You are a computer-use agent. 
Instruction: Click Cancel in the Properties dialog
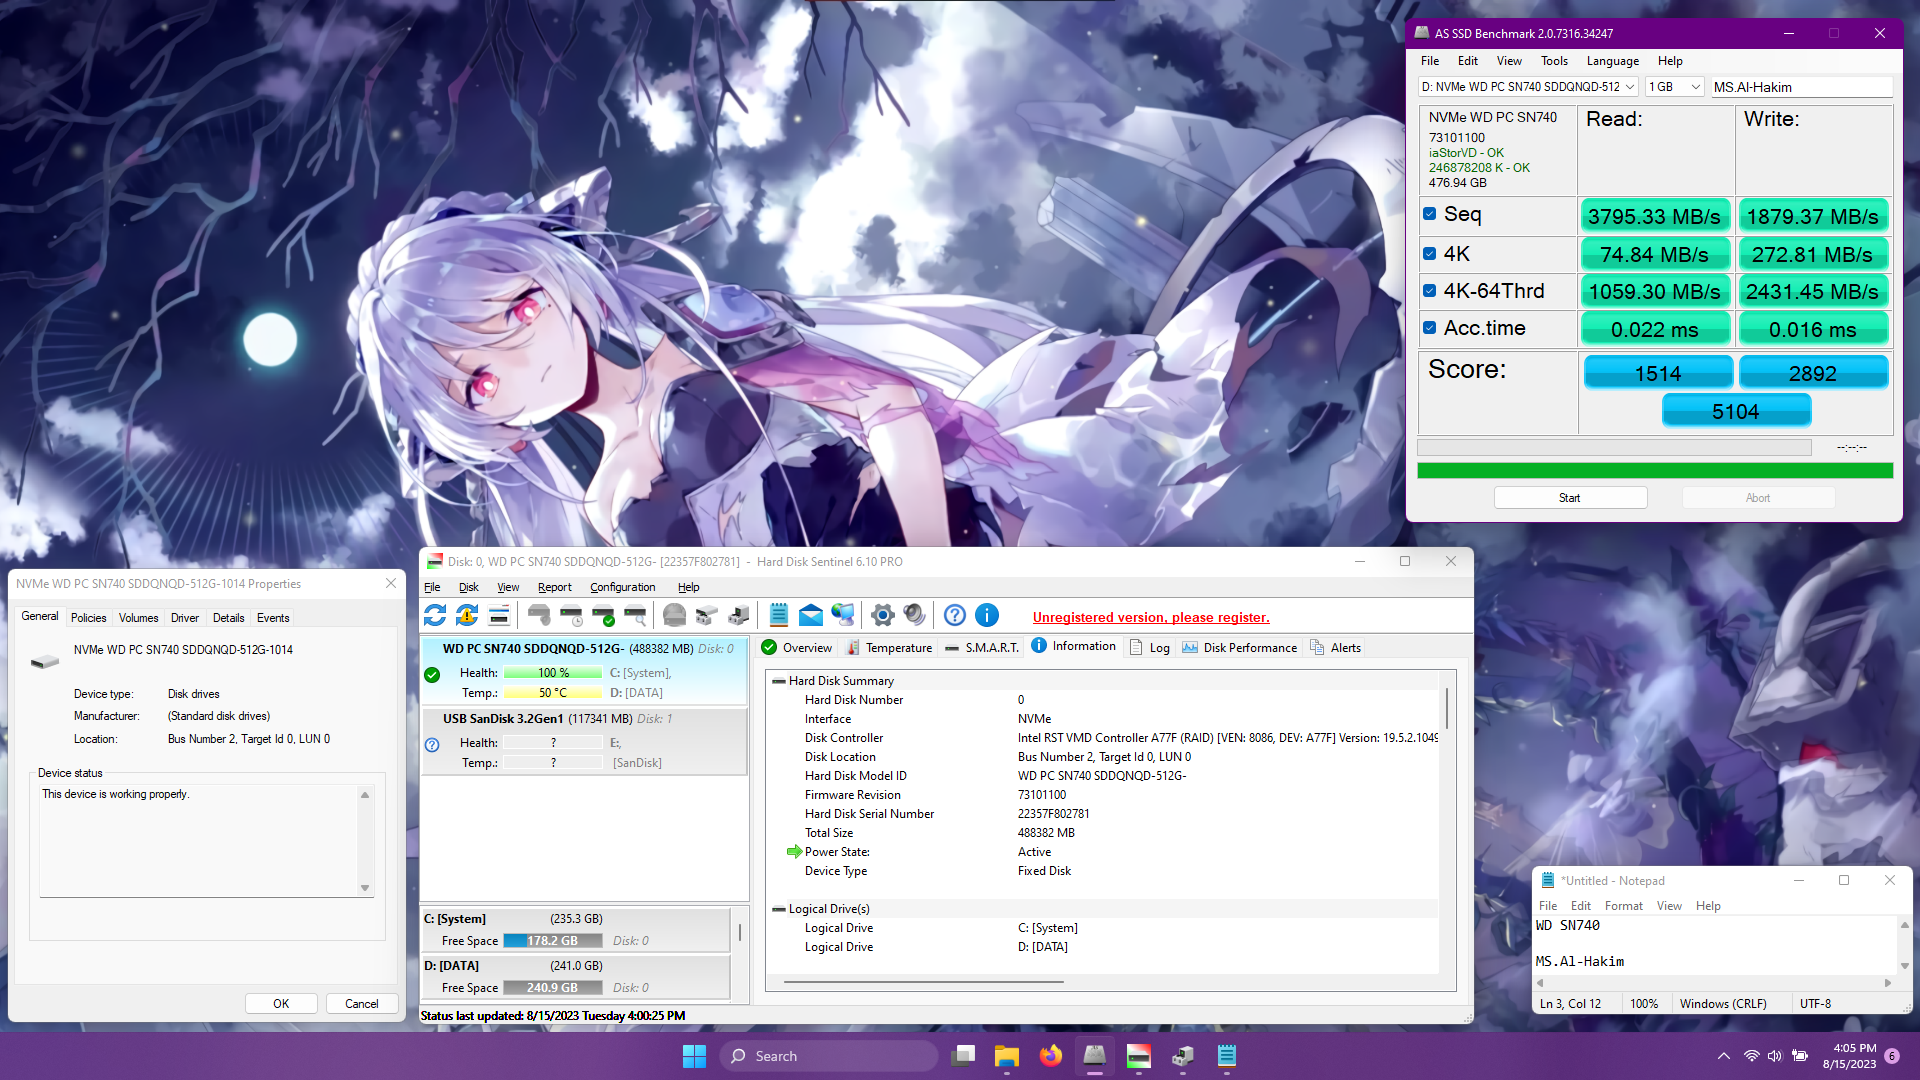tap(362, 1004)
